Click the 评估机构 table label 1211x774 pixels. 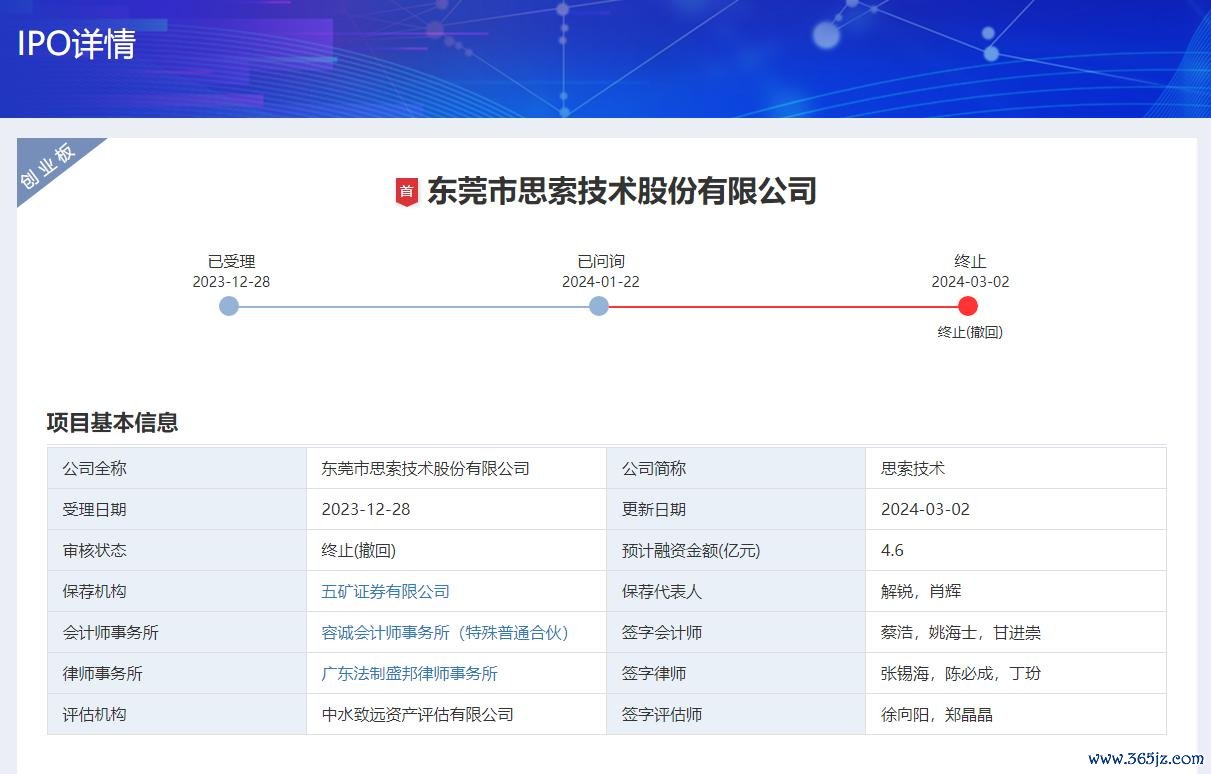95,715
